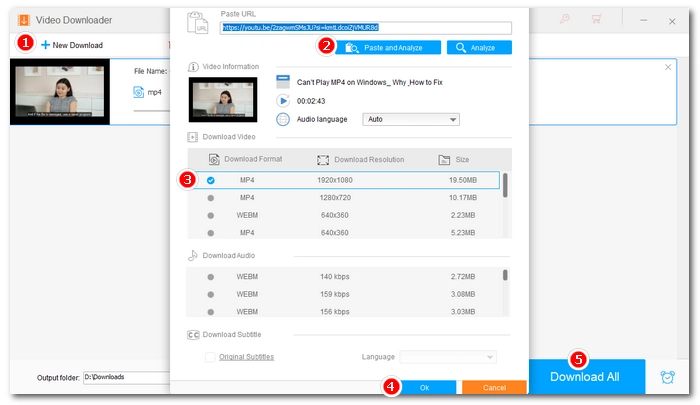
Task: Expand the subtitle Language dropdown
Action: [448, 357]
